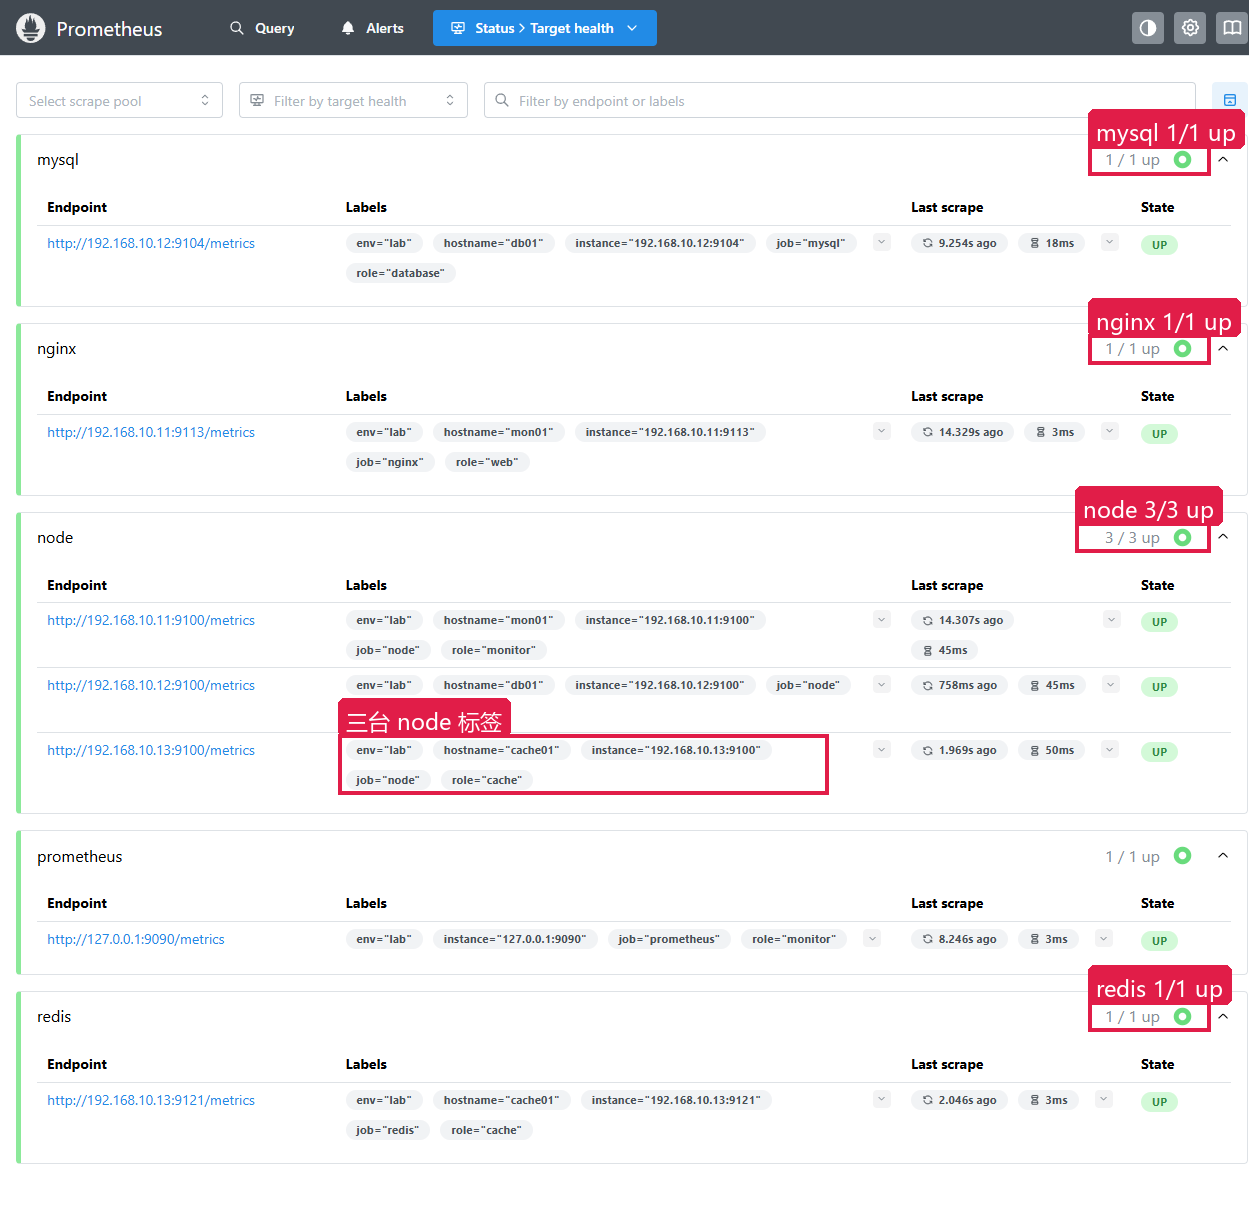1249x1208 pixels.
Task: Click the role="monitor" label in the node pool
Action: (x=494, y=650)
